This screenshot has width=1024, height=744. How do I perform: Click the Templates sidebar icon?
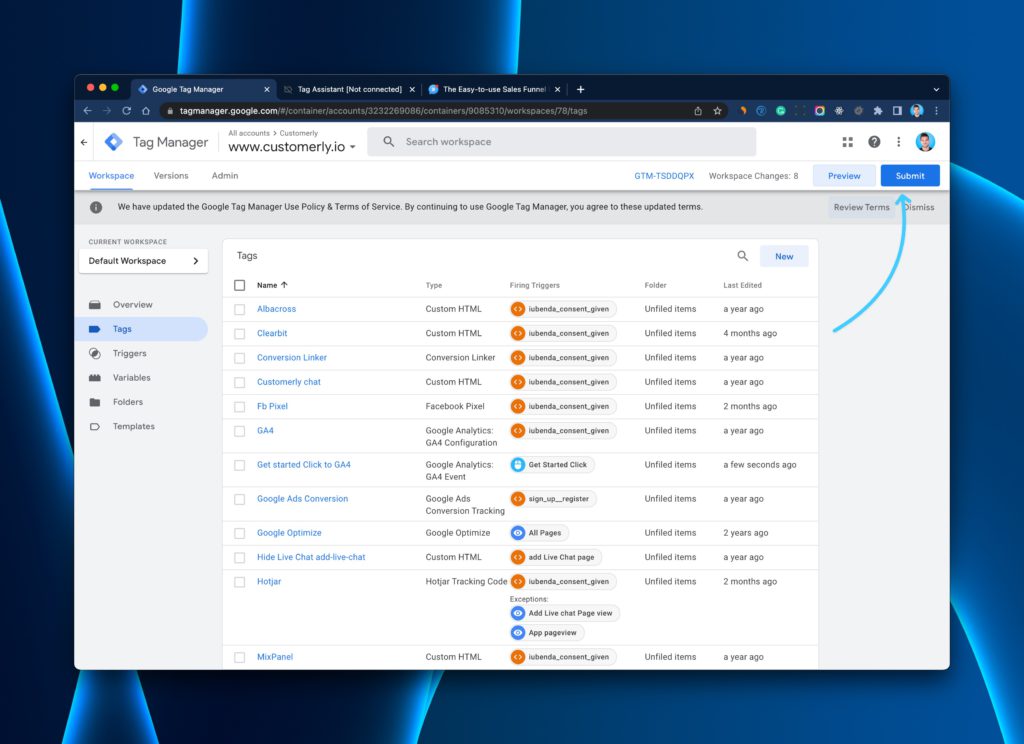point(95,427)
